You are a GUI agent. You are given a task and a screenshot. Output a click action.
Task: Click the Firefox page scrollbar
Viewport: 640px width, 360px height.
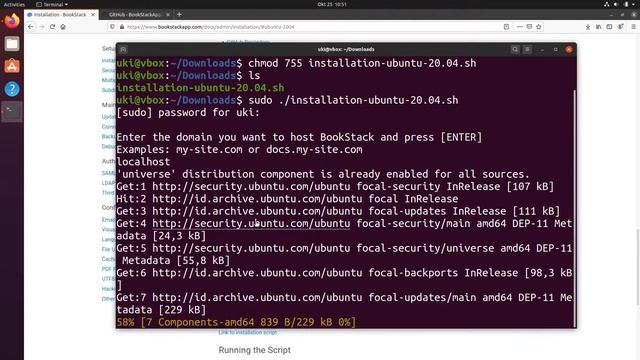coord(638,267)
